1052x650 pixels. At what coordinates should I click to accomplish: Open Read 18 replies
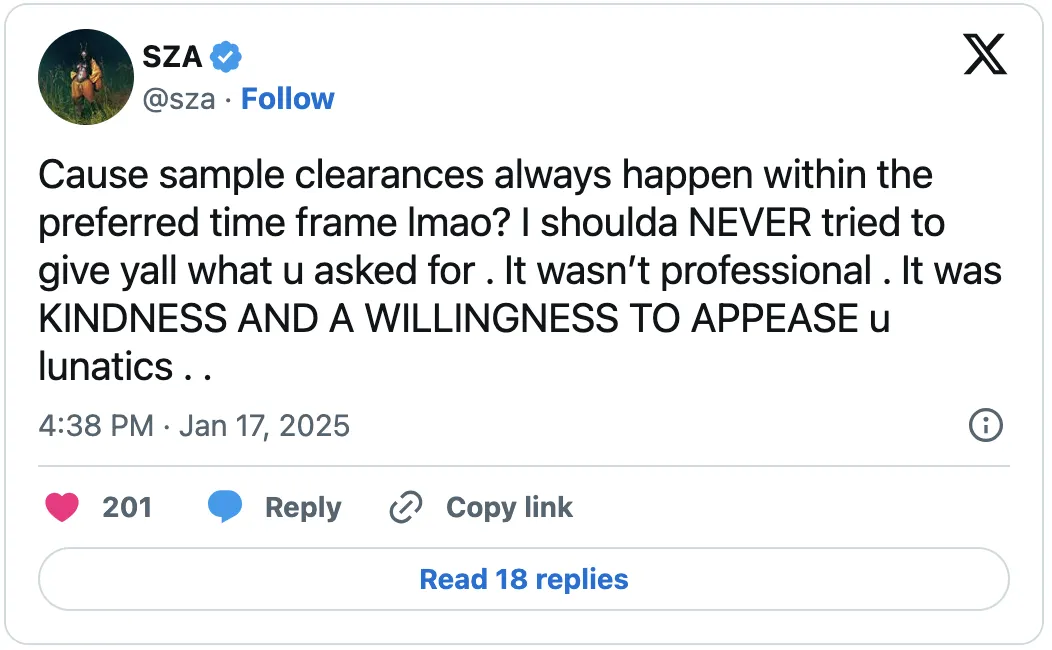click(x=524, y=580)
